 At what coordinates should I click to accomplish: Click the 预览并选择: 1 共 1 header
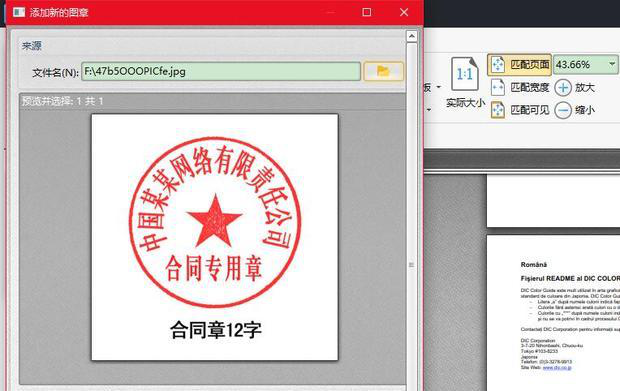(x=62, y=101)
